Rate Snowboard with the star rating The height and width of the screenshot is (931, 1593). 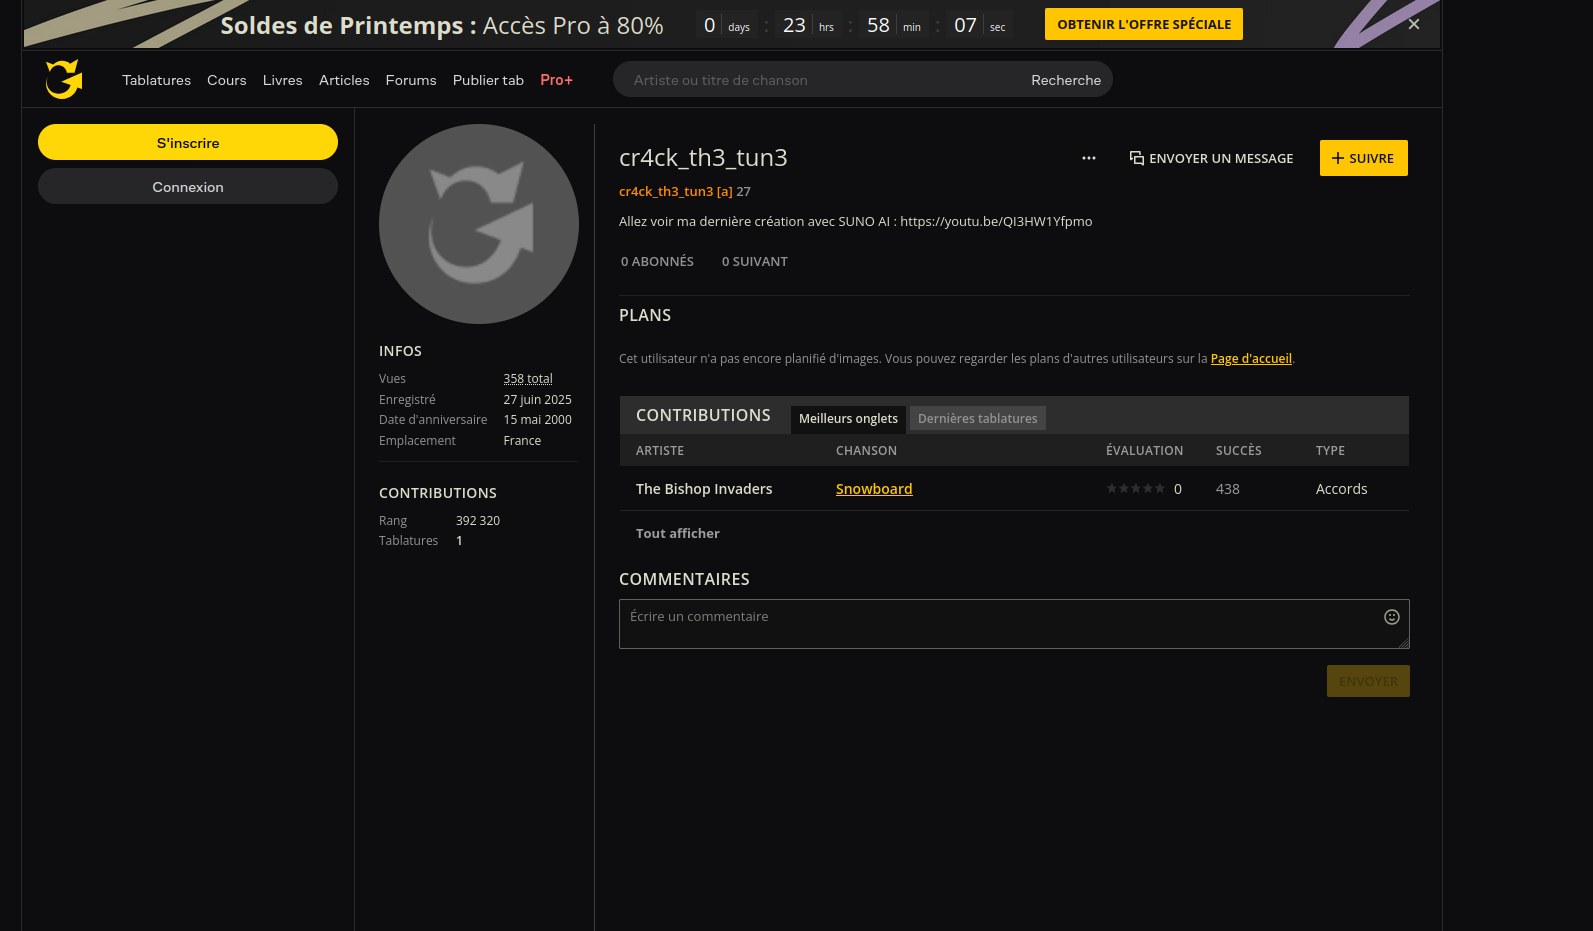pos(1135,489)
